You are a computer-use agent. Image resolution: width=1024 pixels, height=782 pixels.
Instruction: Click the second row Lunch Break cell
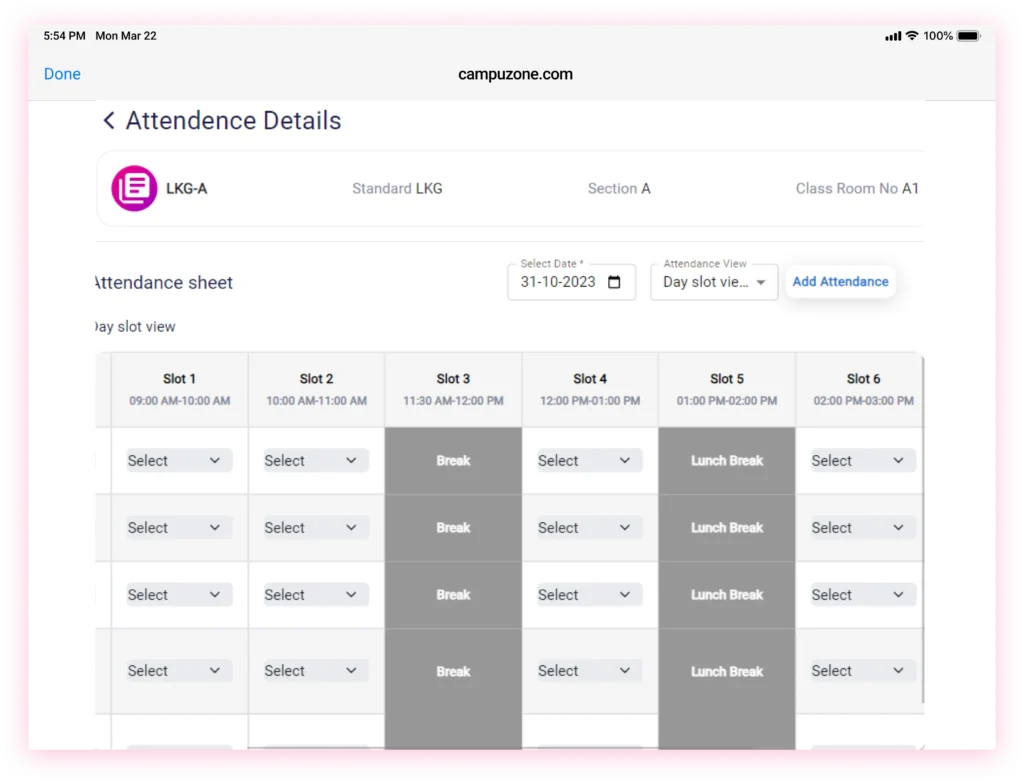click(x=727, y=528)
